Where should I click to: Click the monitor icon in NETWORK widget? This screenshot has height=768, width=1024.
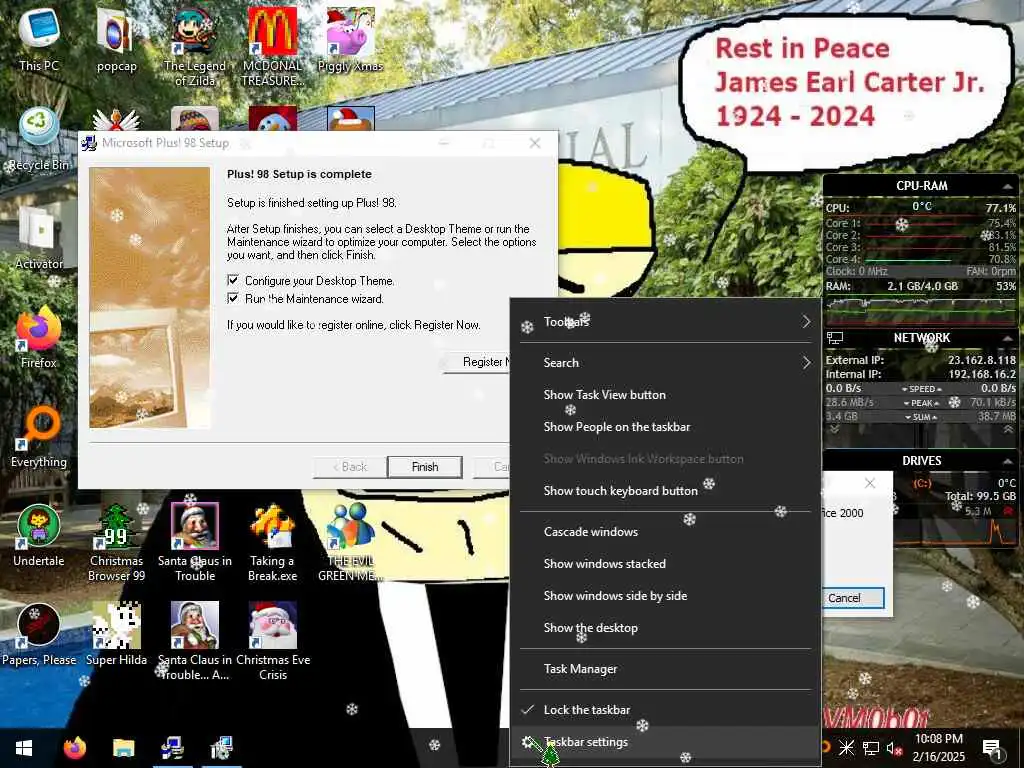tap(835, 338)
